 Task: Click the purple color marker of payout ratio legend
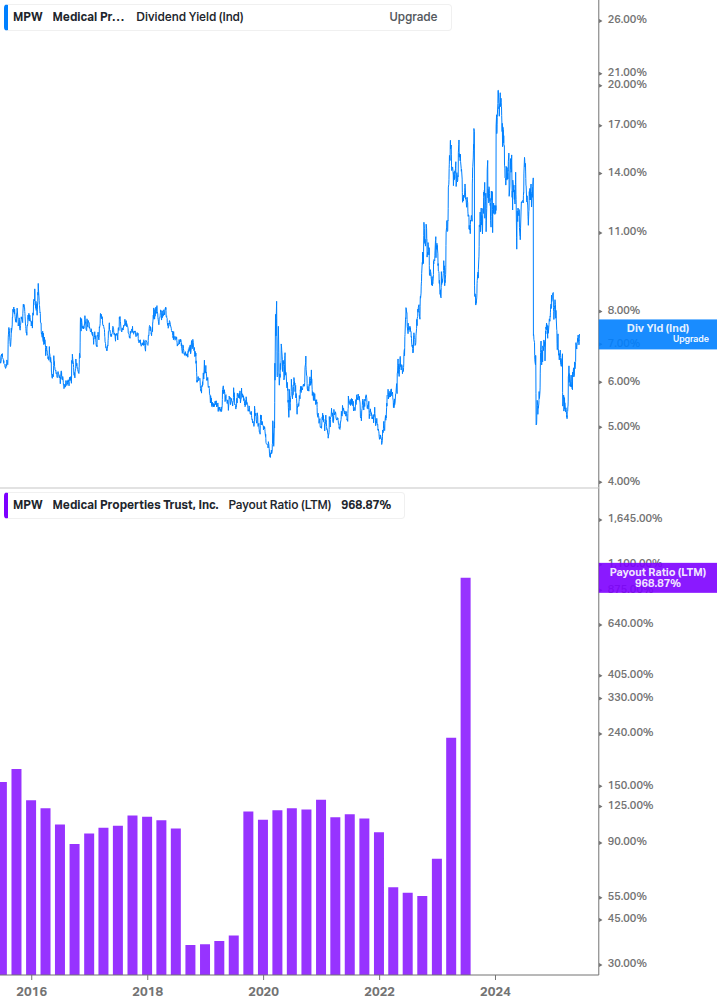6,505
